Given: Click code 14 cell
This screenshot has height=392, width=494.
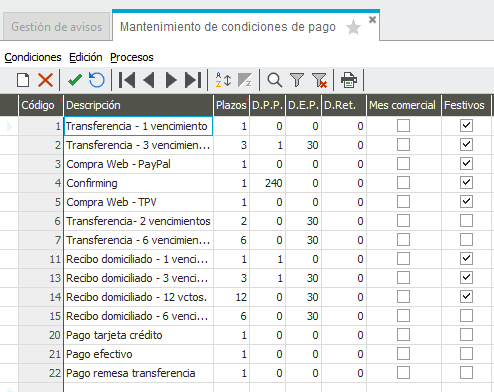Looking at the screenshot, I should [40, 297].
